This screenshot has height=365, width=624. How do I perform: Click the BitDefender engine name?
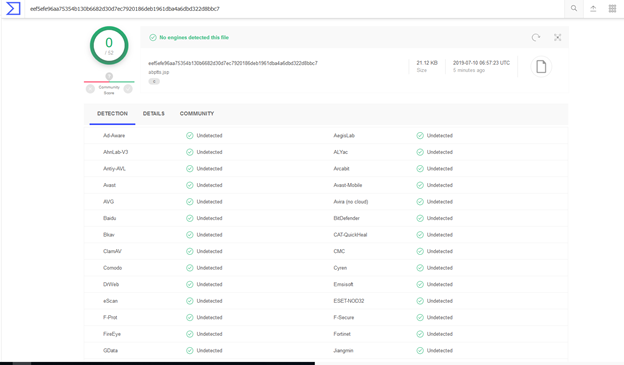347,218
